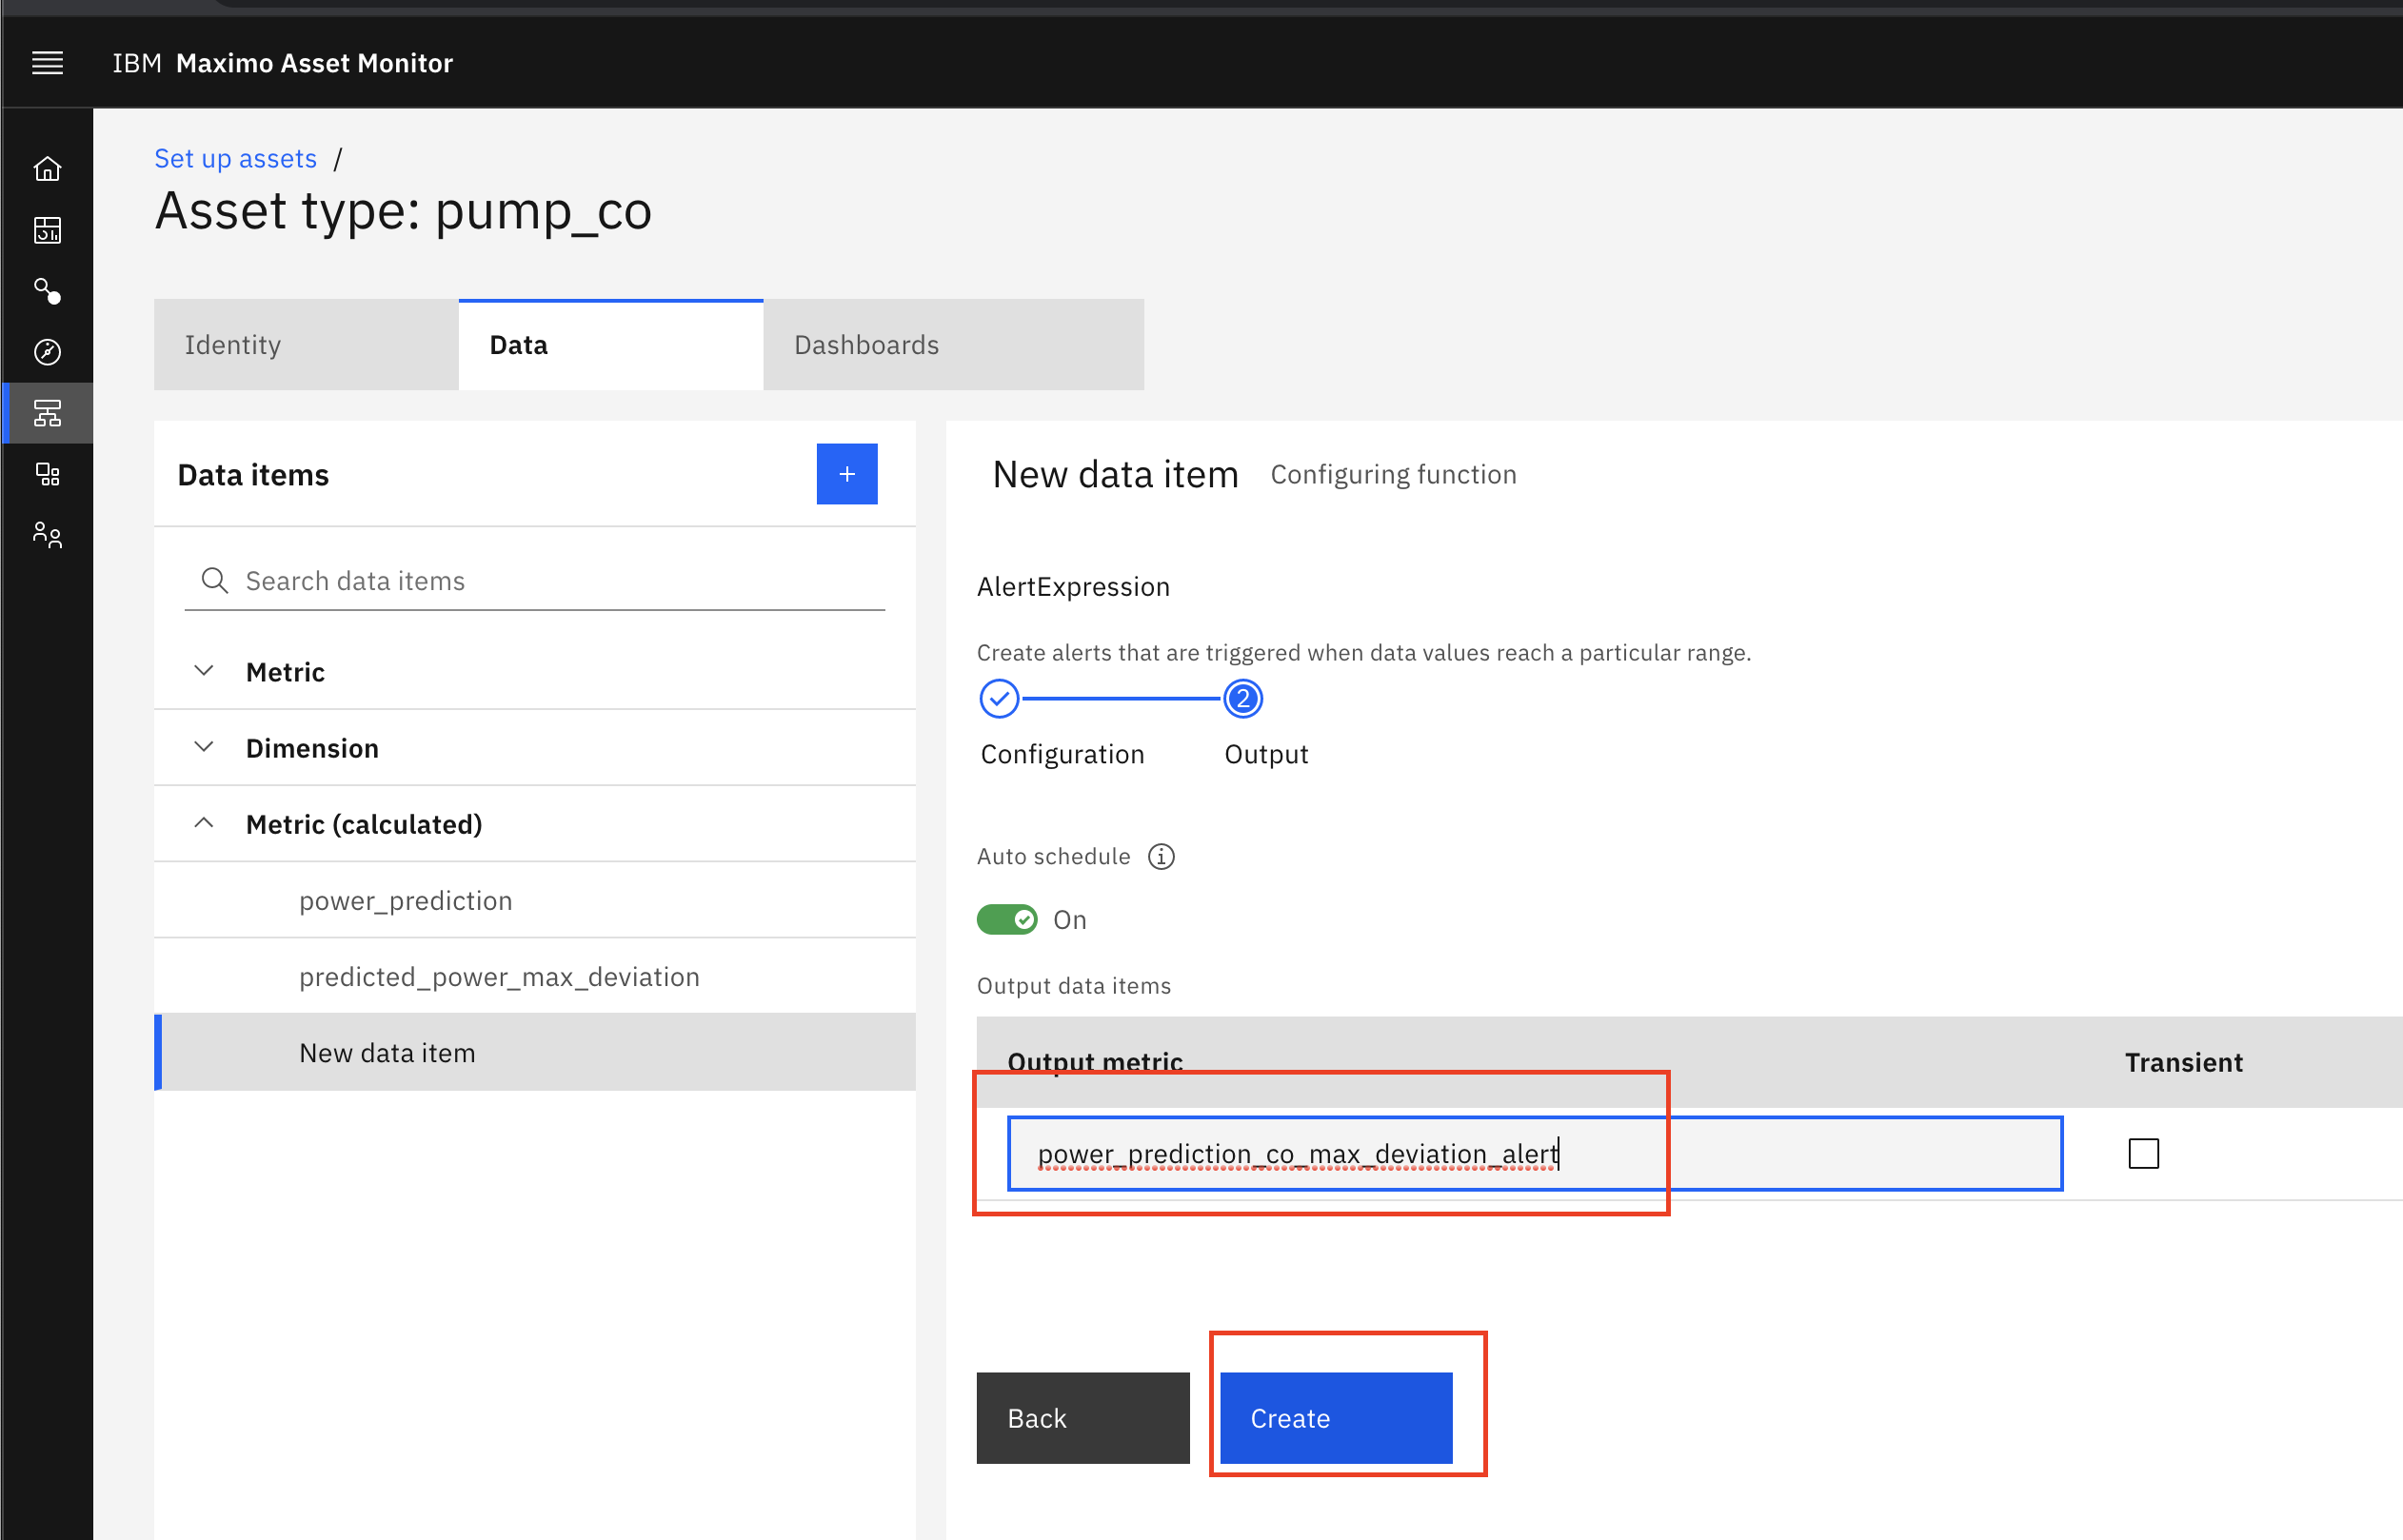
Task: Click the IBM Maximo Asset Monitor title
Action: coord(282,63)
